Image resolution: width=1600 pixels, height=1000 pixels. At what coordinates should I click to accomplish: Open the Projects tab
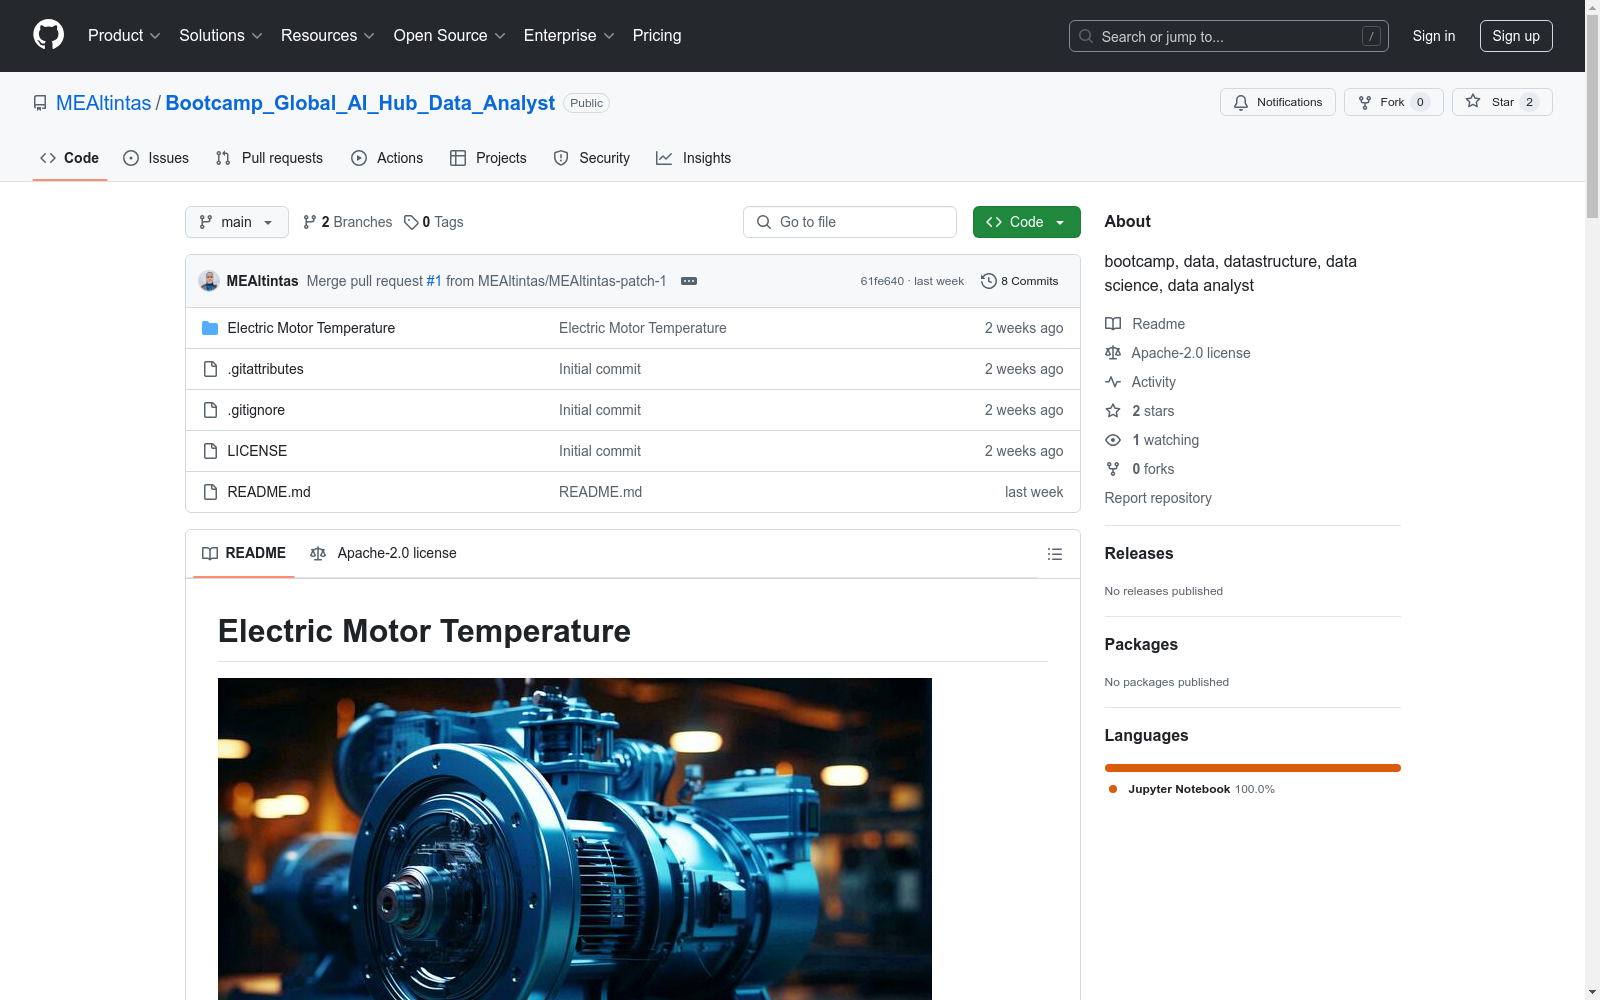pyautogui.click(x=488, y=158)
